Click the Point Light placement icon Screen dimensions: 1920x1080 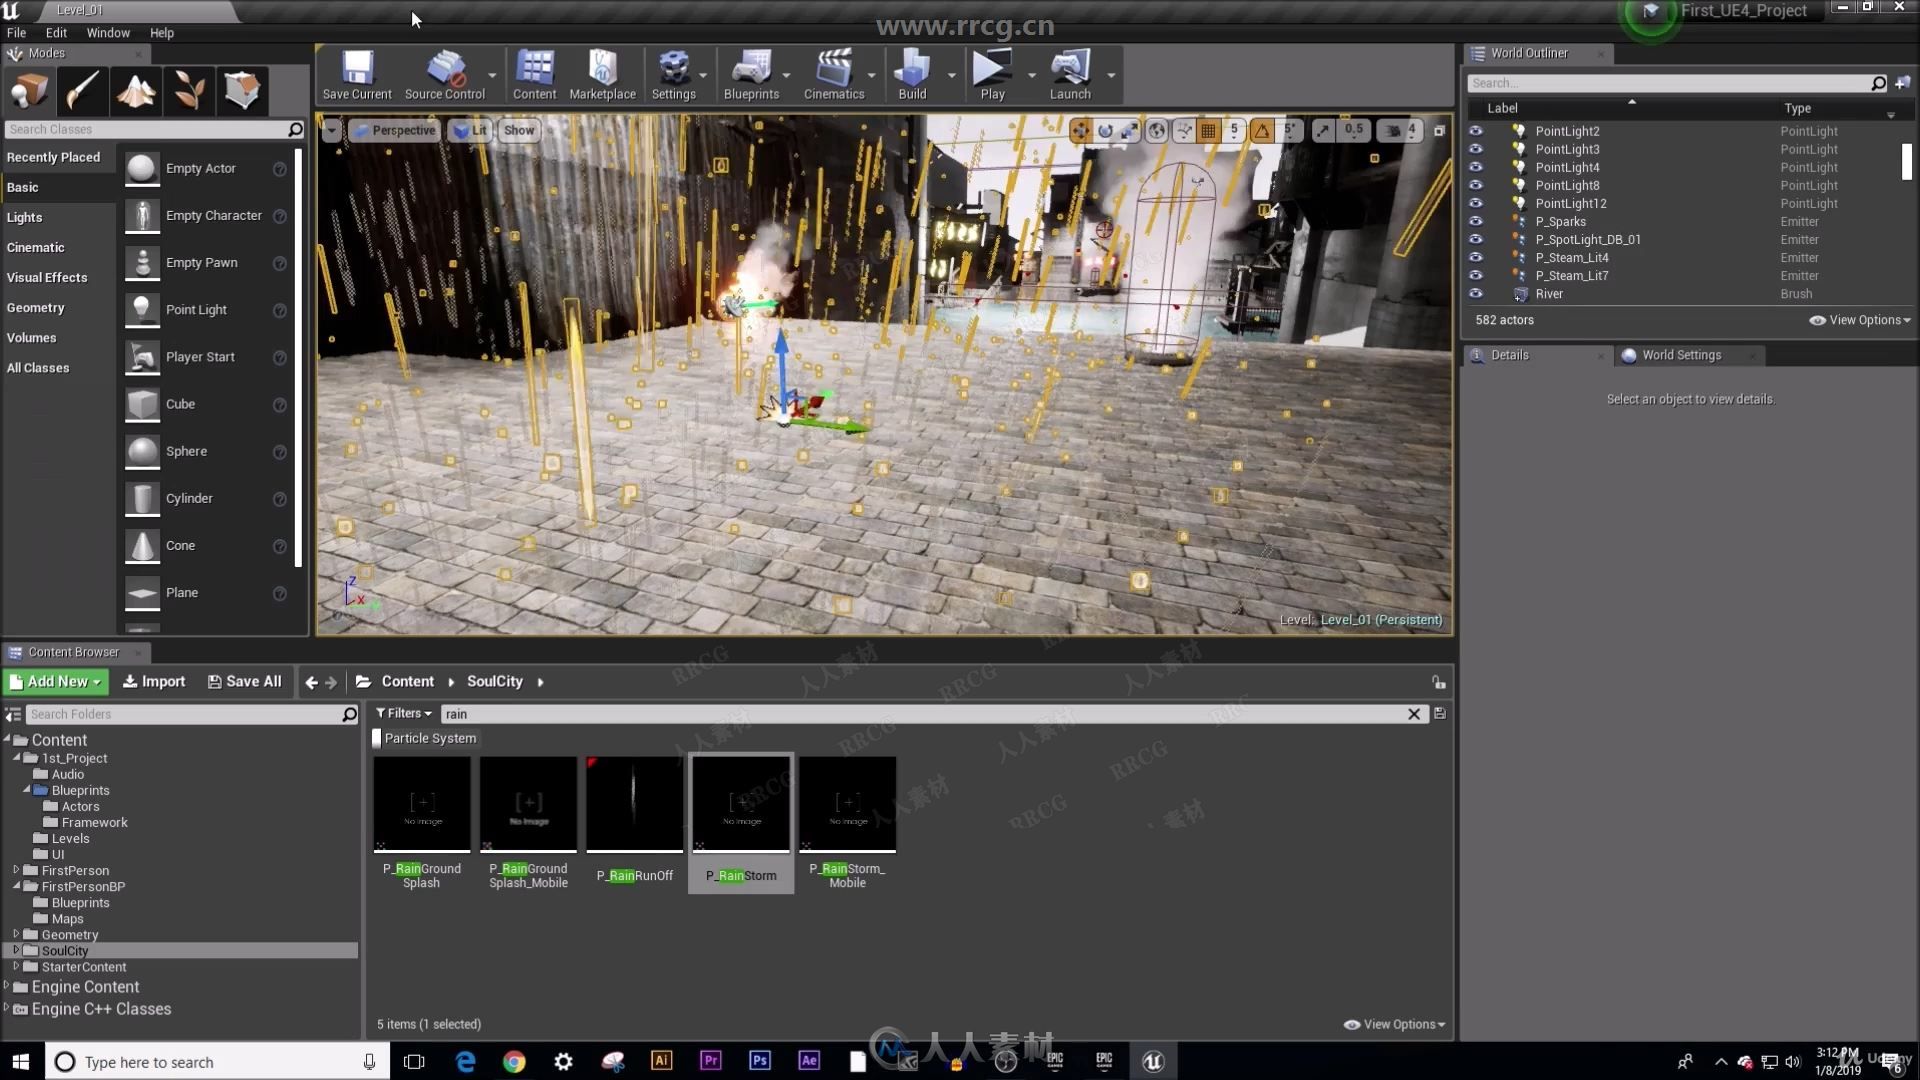(x=142, y=310)
